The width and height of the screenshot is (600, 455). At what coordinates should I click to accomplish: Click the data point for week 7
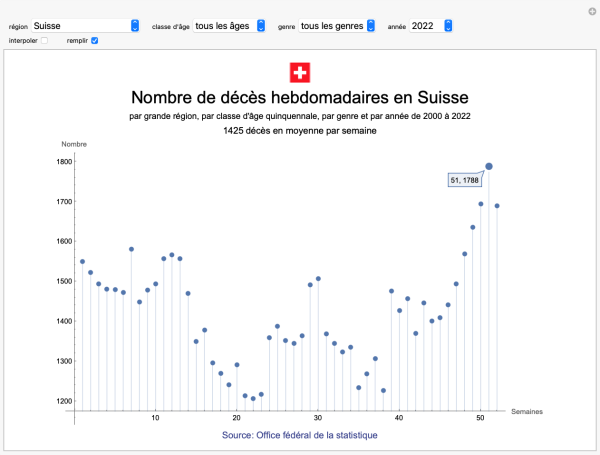(131, 249)
